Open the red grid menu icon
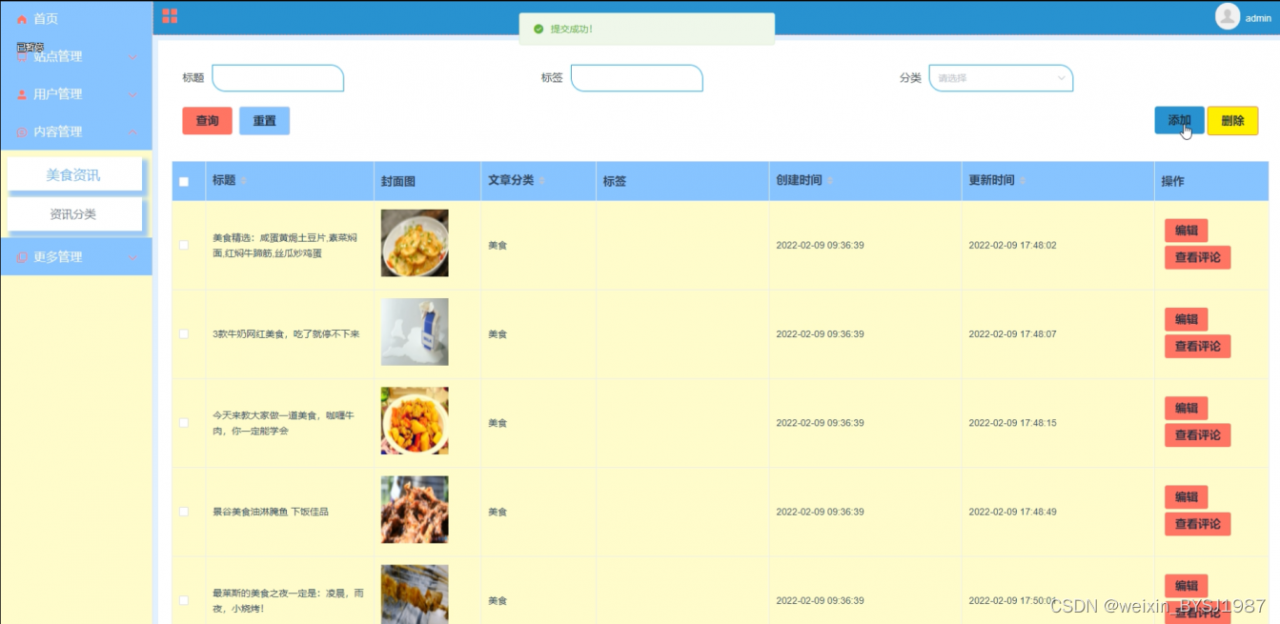Viewport: 1280px width, 624px height. pyautogui.click(x=170, y=16)
